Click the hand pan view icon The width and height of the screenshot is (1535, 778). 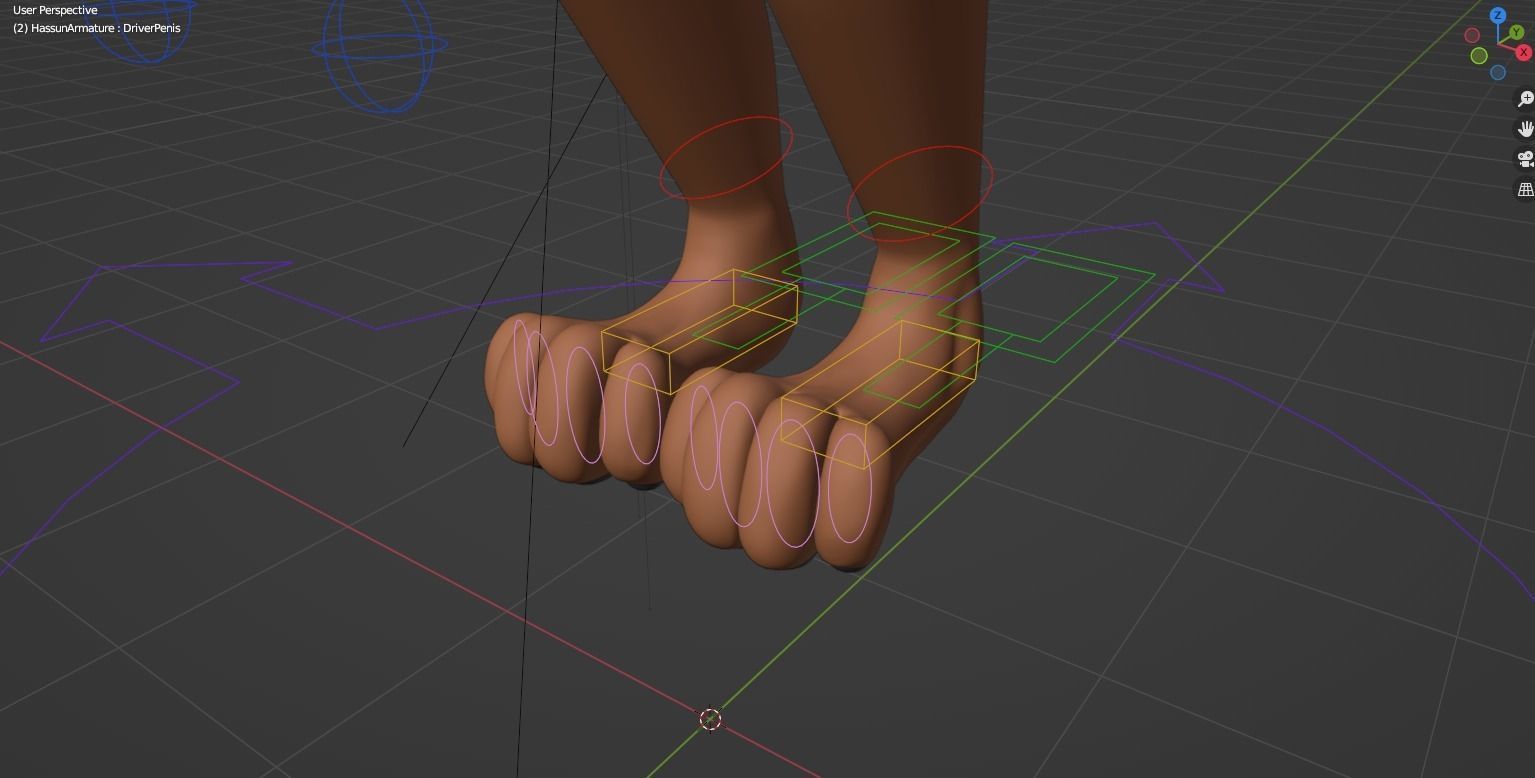(1525, 129)
